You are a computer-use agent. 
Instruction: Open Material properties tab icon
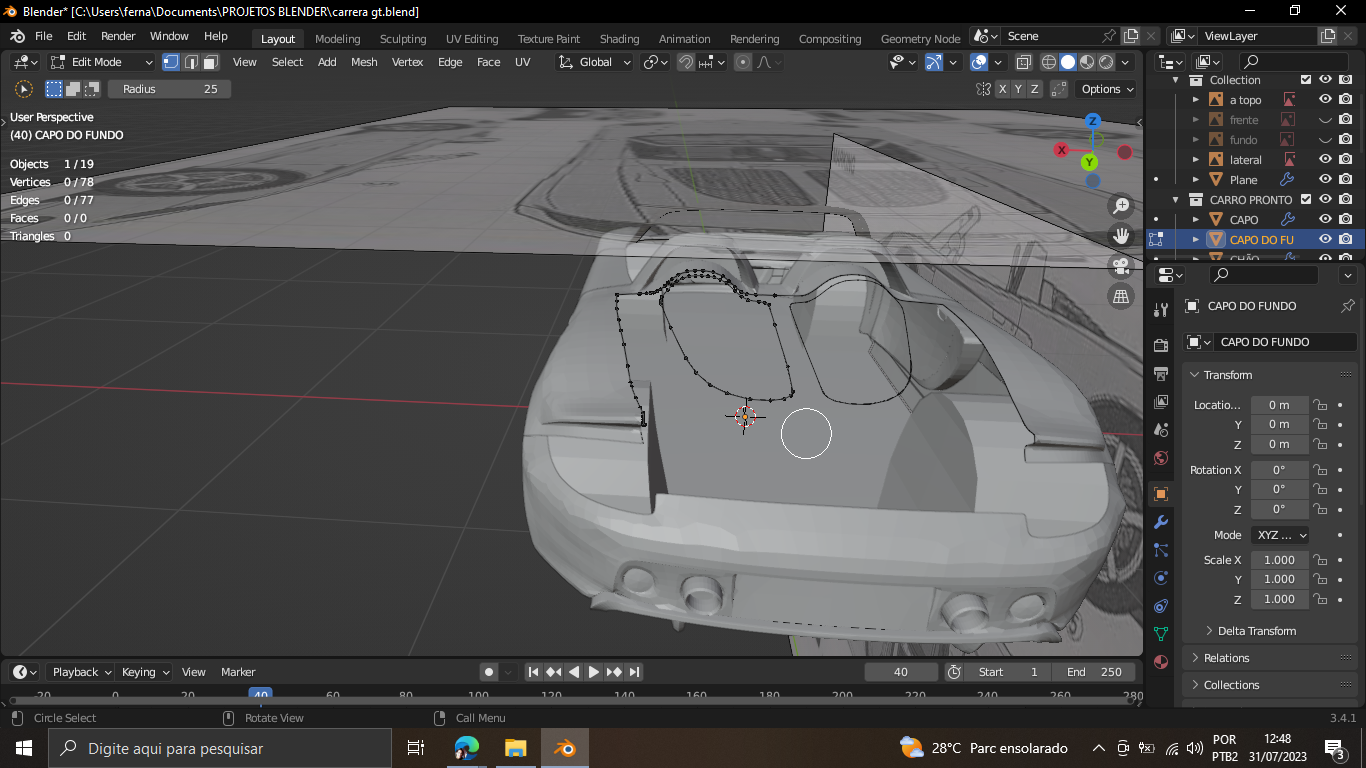click(x=1161, y=662)
